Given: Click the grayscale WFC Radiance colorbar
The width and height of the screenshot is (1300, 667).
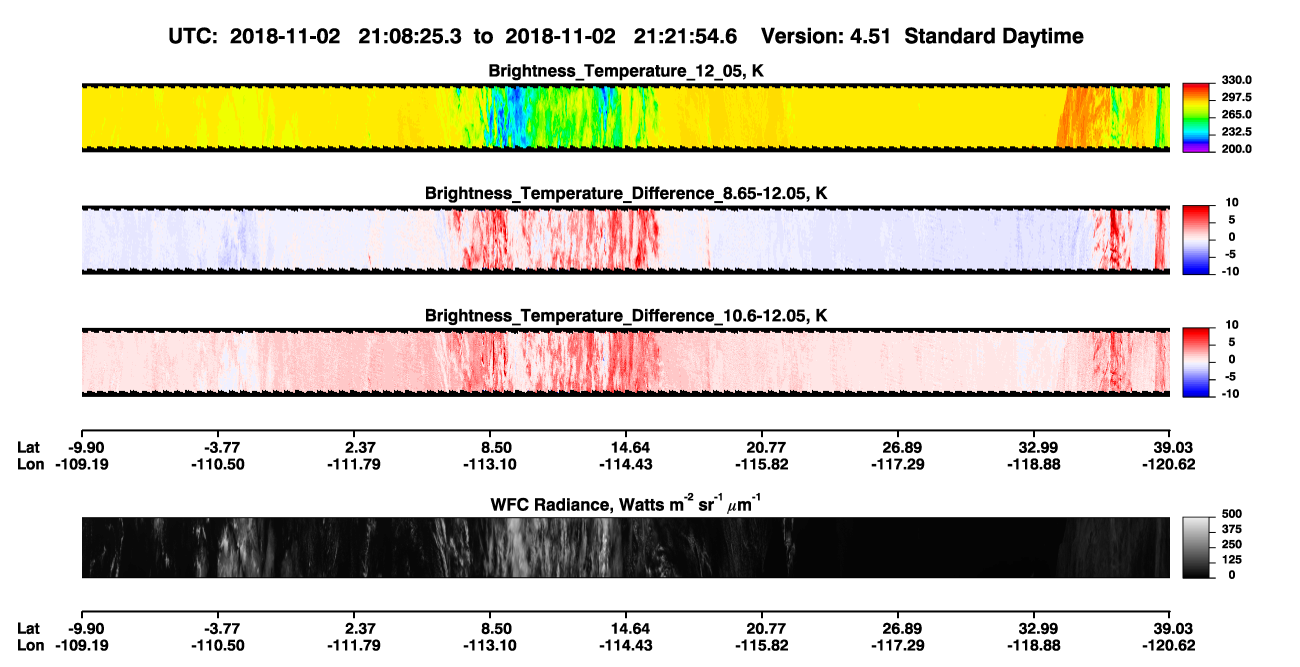Looking at the screenshot, I should pyautogui.click(x=1196, y=546).
